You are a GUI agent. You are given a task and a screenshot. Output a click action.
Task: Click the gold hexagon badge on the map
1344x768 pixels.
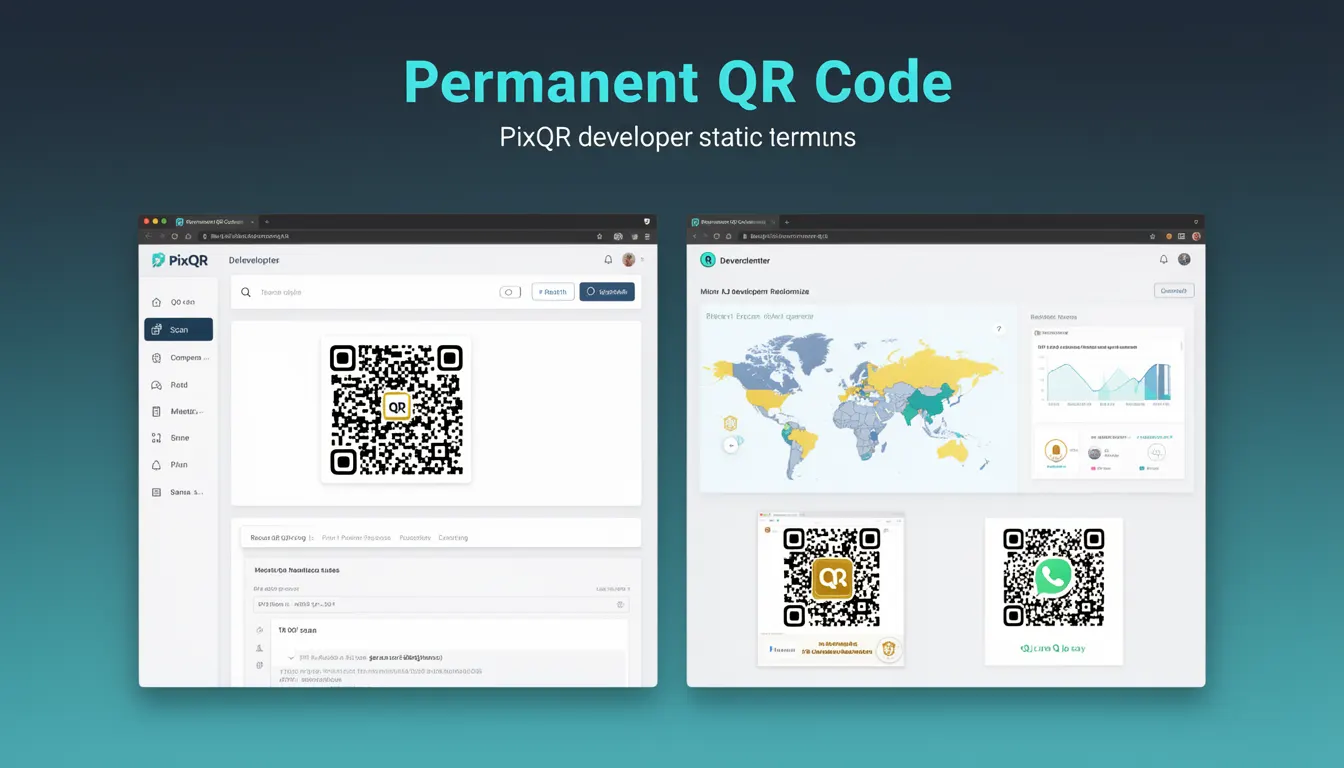tap(730, 423)
